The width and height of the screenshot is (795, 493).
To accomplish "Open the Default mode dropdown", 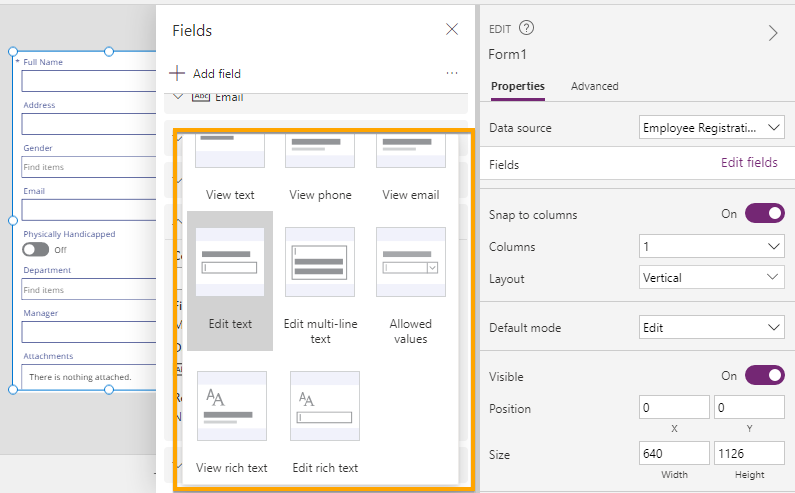I will [x=711, y=328].
